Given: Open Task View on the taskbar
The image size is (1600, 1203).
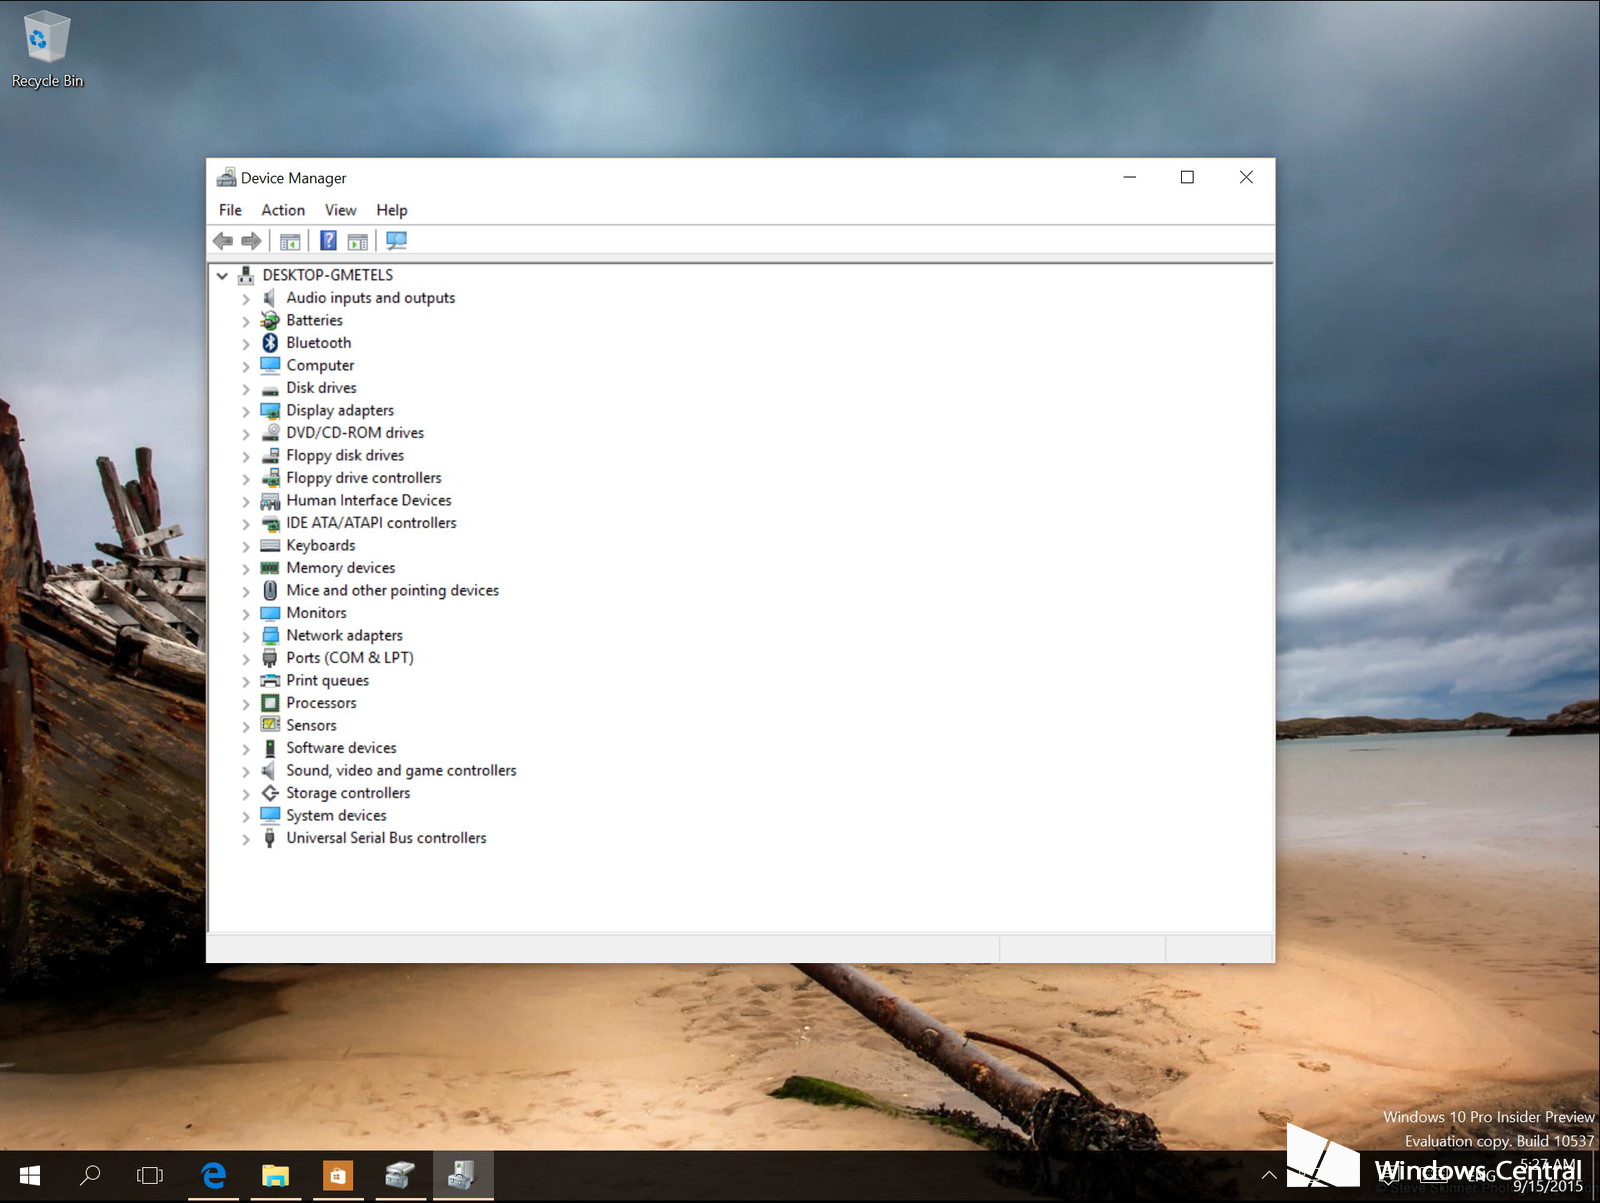Looking at the screenshot, I should coord(150,1176).
